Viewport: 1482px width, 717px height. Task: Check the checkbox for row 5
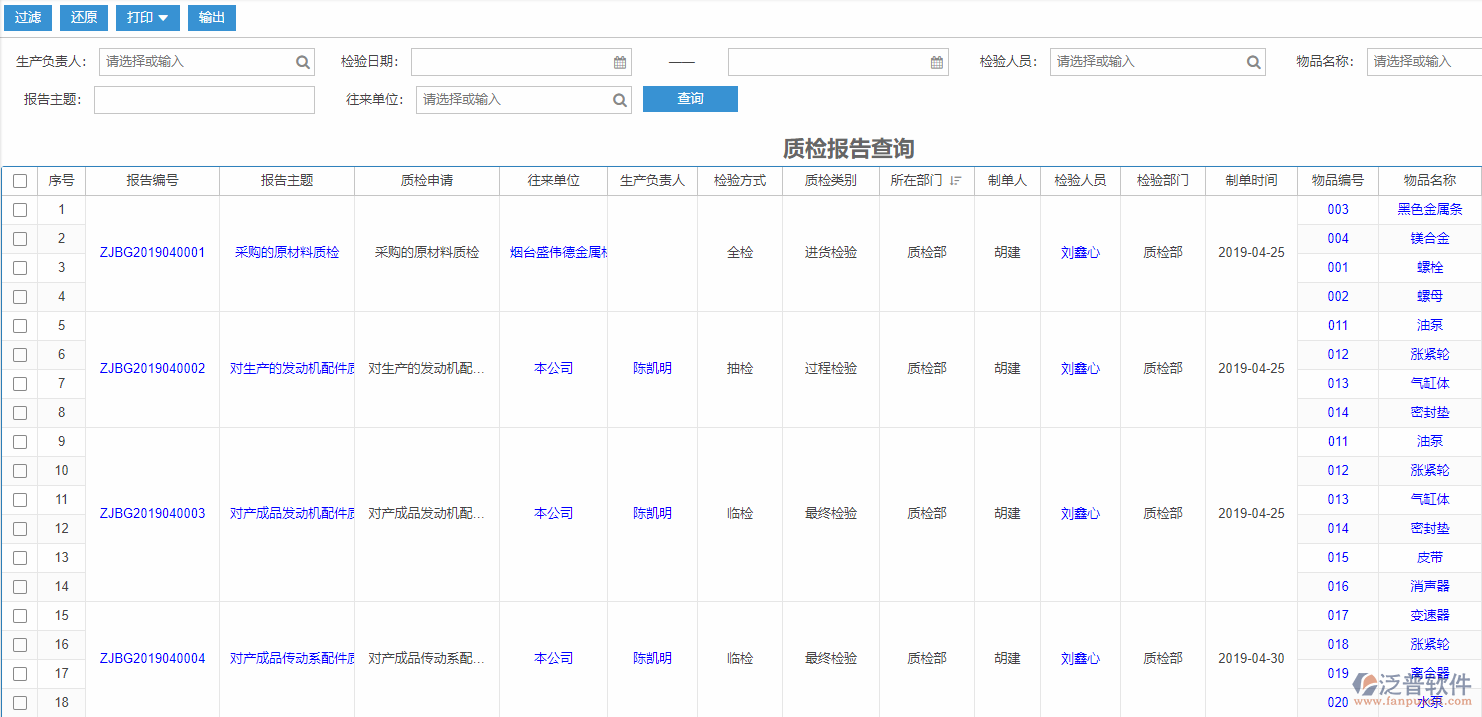coord(19,325)
